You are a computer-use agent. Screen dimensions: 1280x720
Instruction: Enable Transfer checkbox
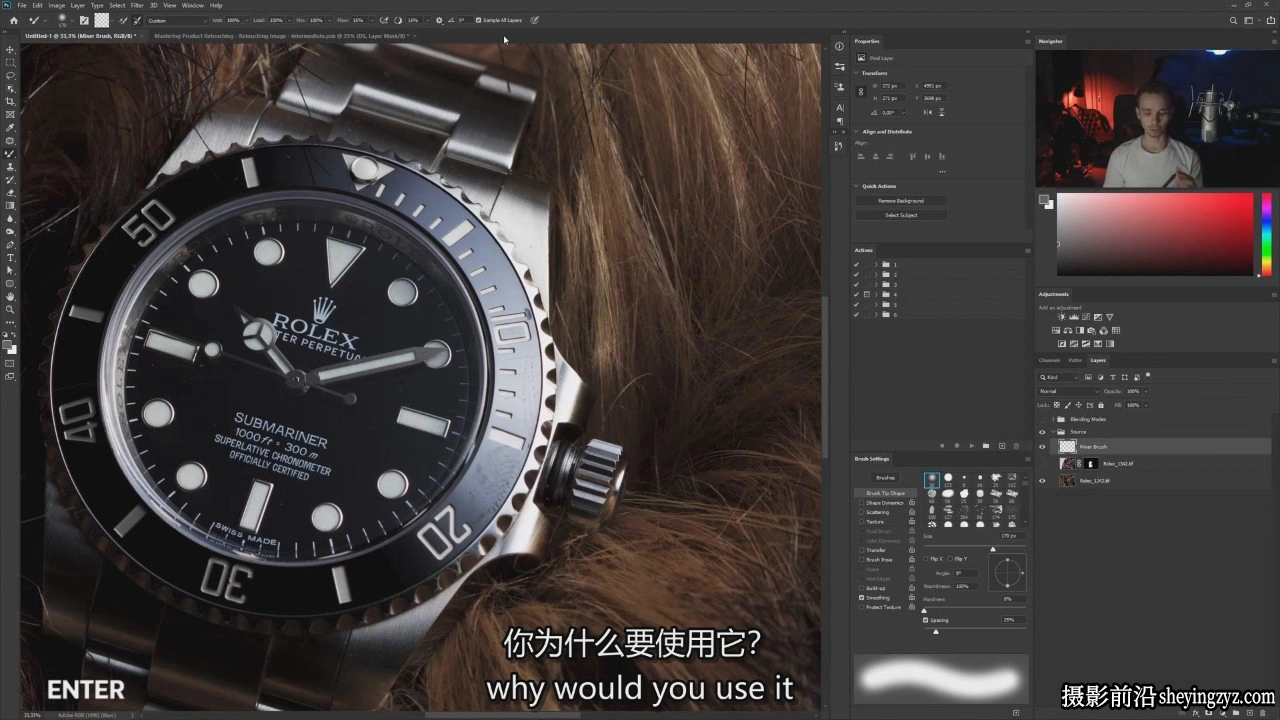coord(862,550)
